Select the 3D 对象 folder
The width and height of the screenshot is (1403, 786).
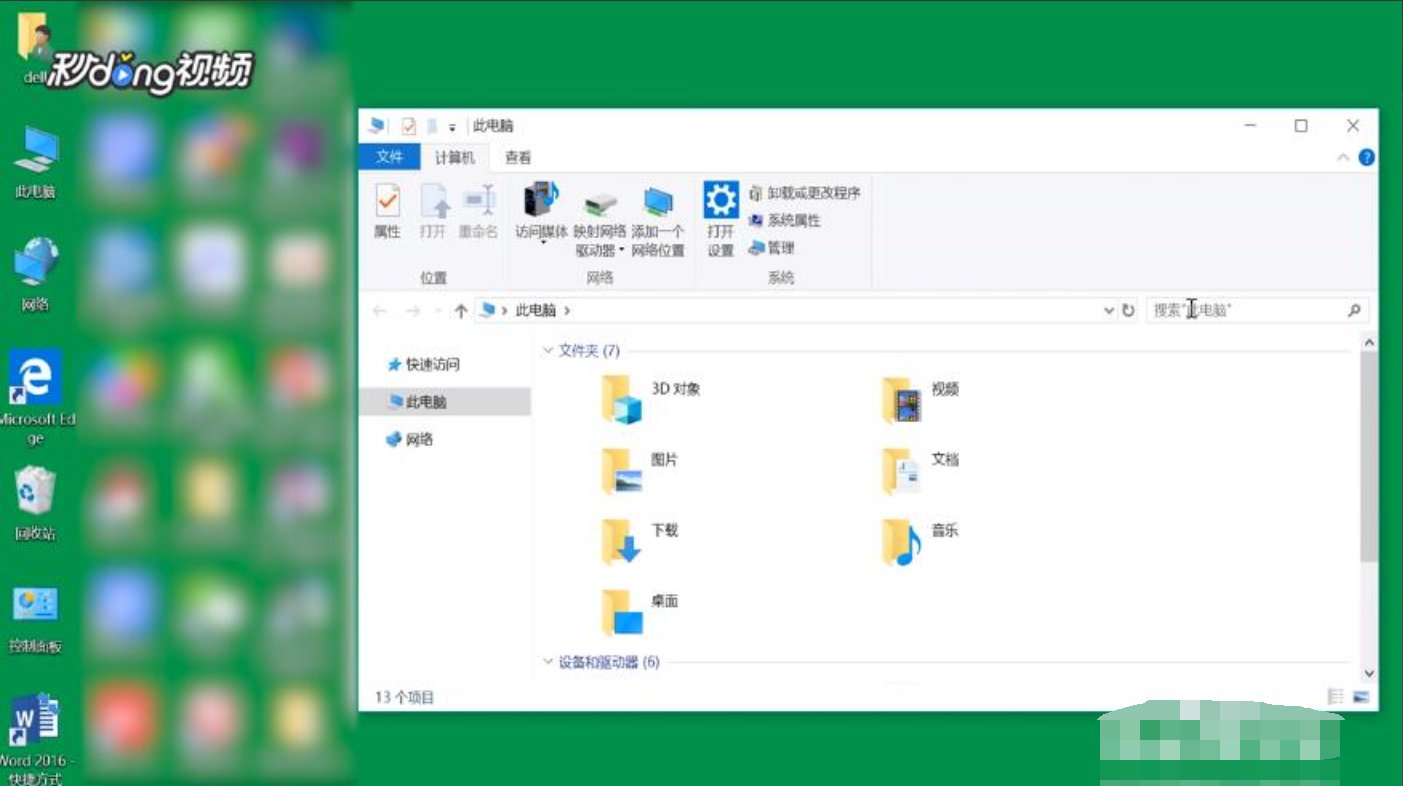coord(651,399)
